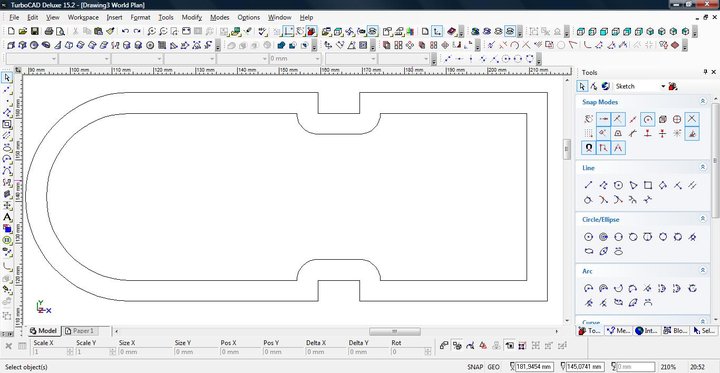Toggle SNAP mode in status bar

pos(475,367)
